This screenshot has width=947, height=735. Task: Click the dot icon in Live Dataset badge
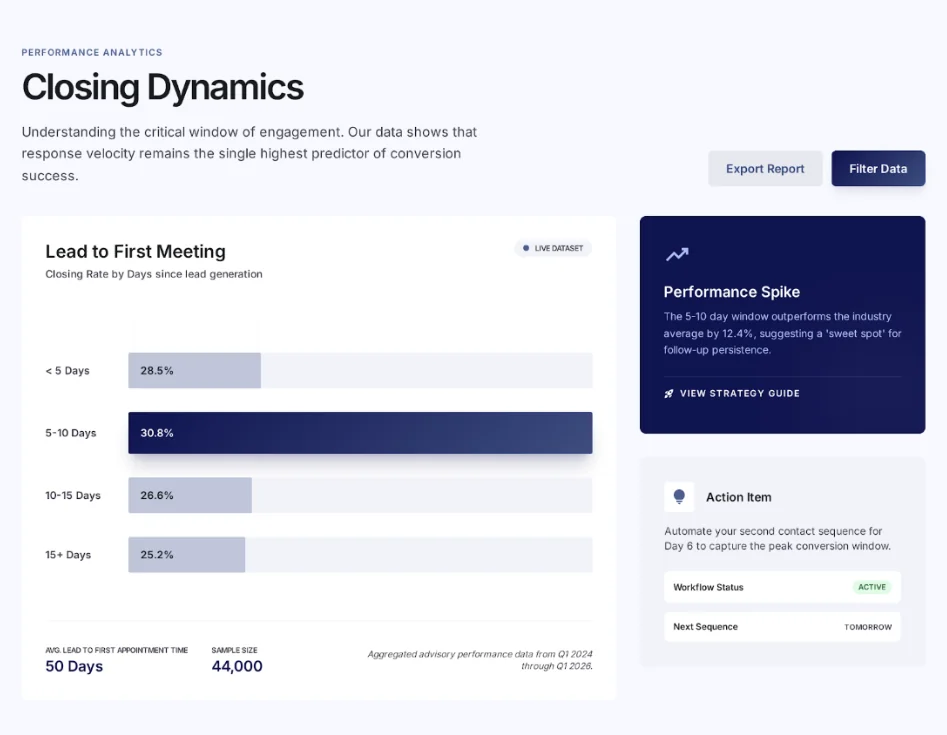[x=525, y=248]
